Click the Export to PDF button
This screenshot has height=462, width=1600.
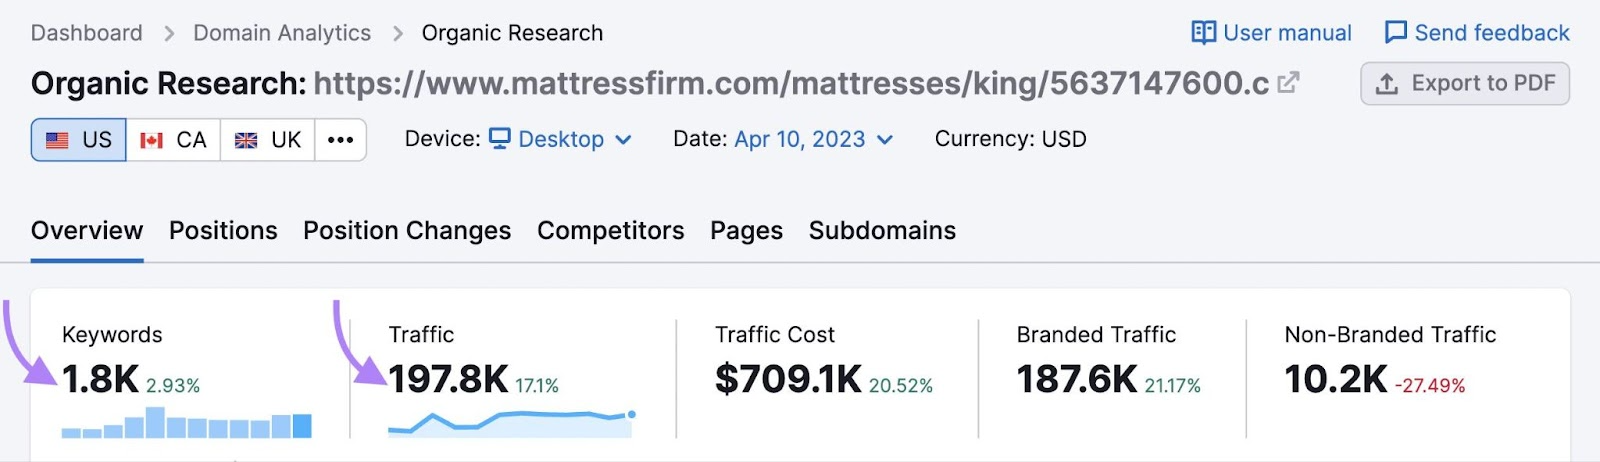coord(1465,84)
